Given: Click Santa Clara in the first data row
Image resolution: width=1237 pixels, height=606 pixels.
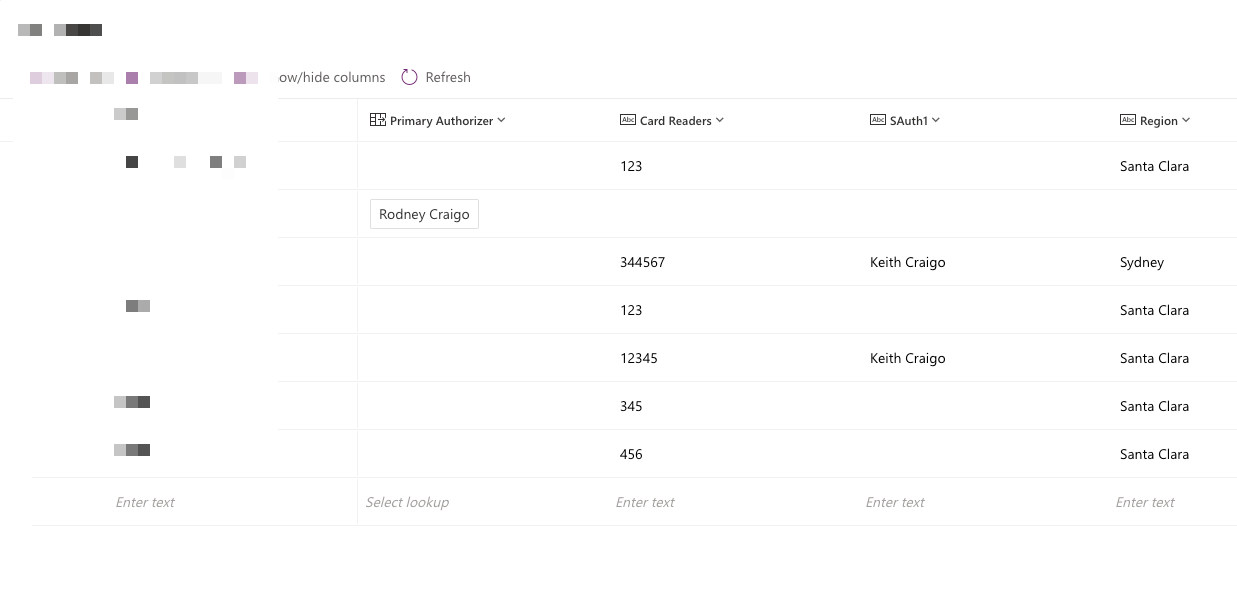Looking at the screenshot, I should tap(1154, 166).
